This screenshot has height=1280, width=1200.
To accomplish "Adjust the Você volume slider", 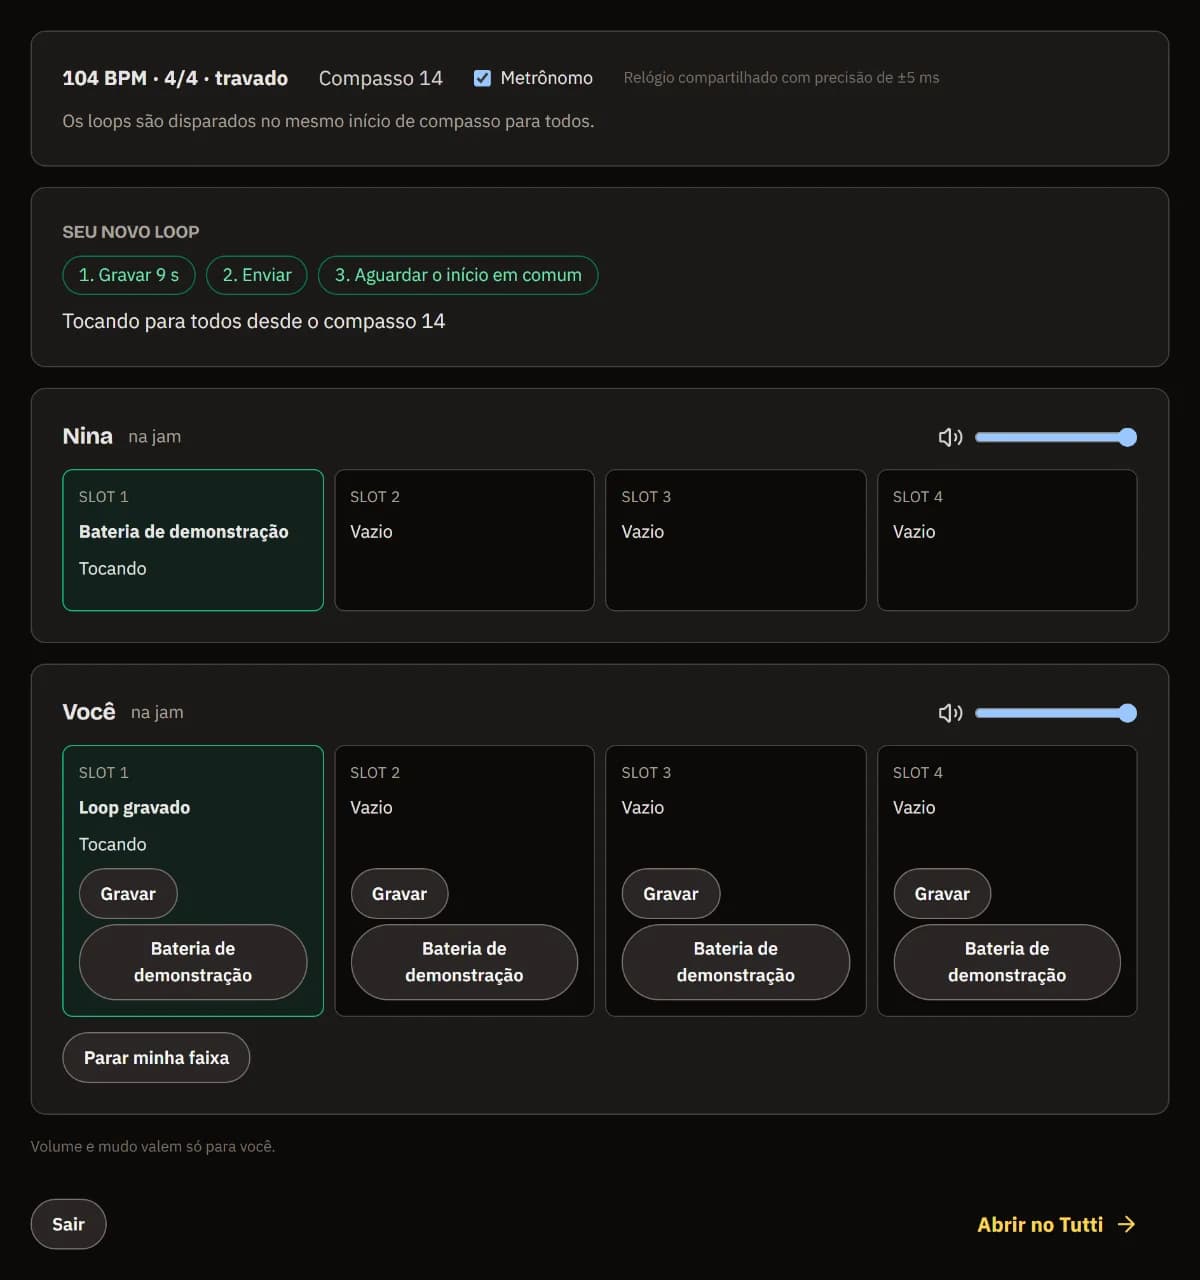I will tap(1056, 713).
